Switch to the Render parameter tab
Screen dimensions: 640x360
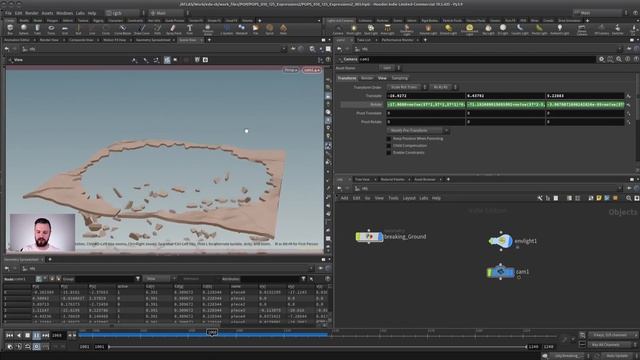pyautogui.click(x=367, y=78)
